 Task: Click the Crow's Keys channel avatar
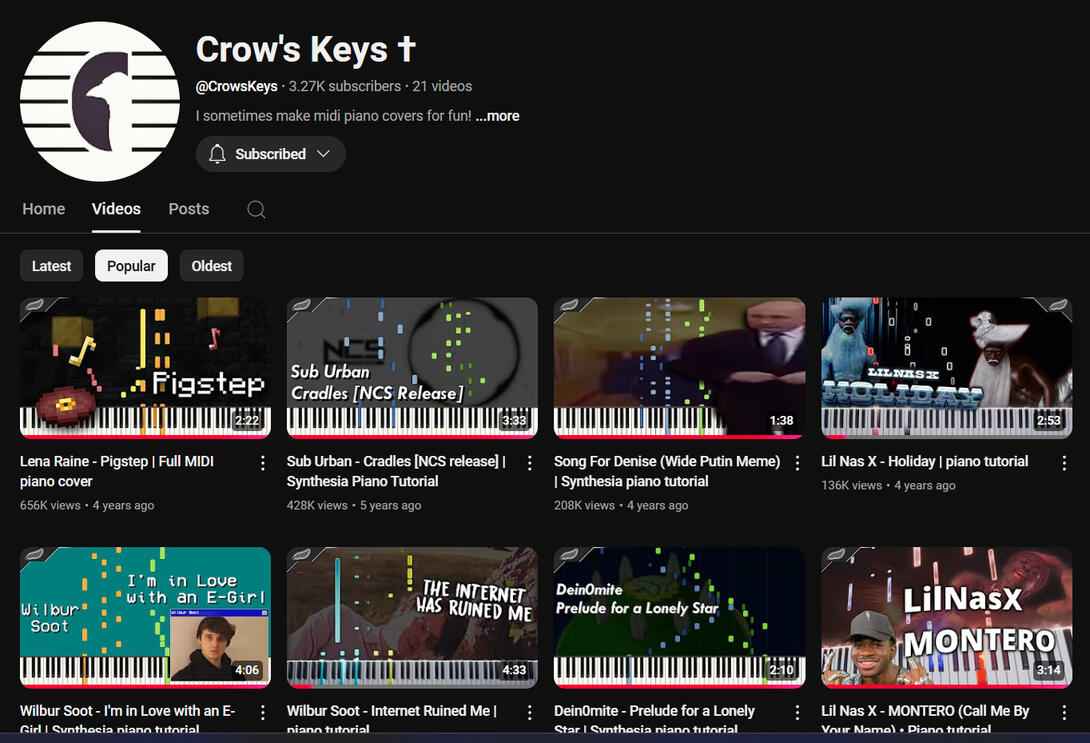tap(100, 101)
